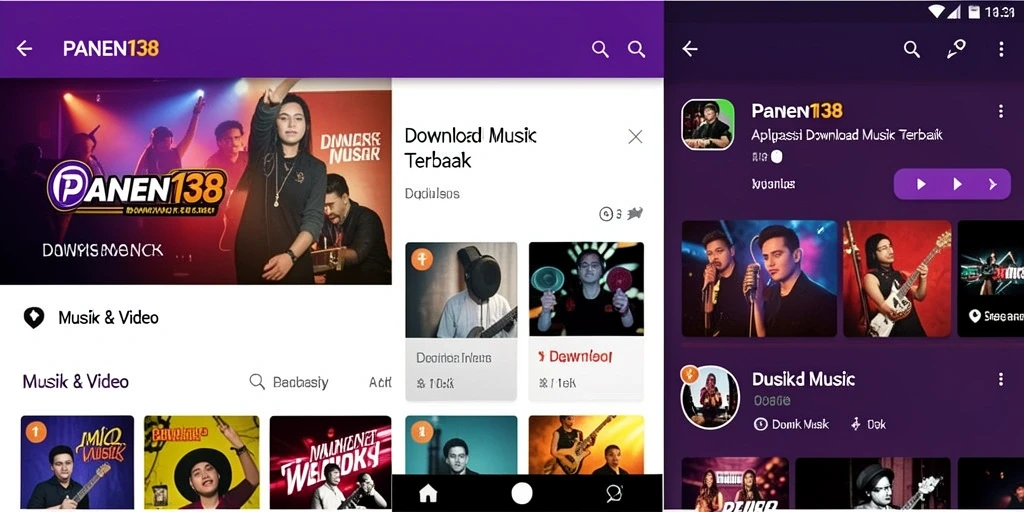Open the three-dot overflow menu in right header
This screenshot has height=512, width=1024.
pyautogui.click(x=1001, y=49)
